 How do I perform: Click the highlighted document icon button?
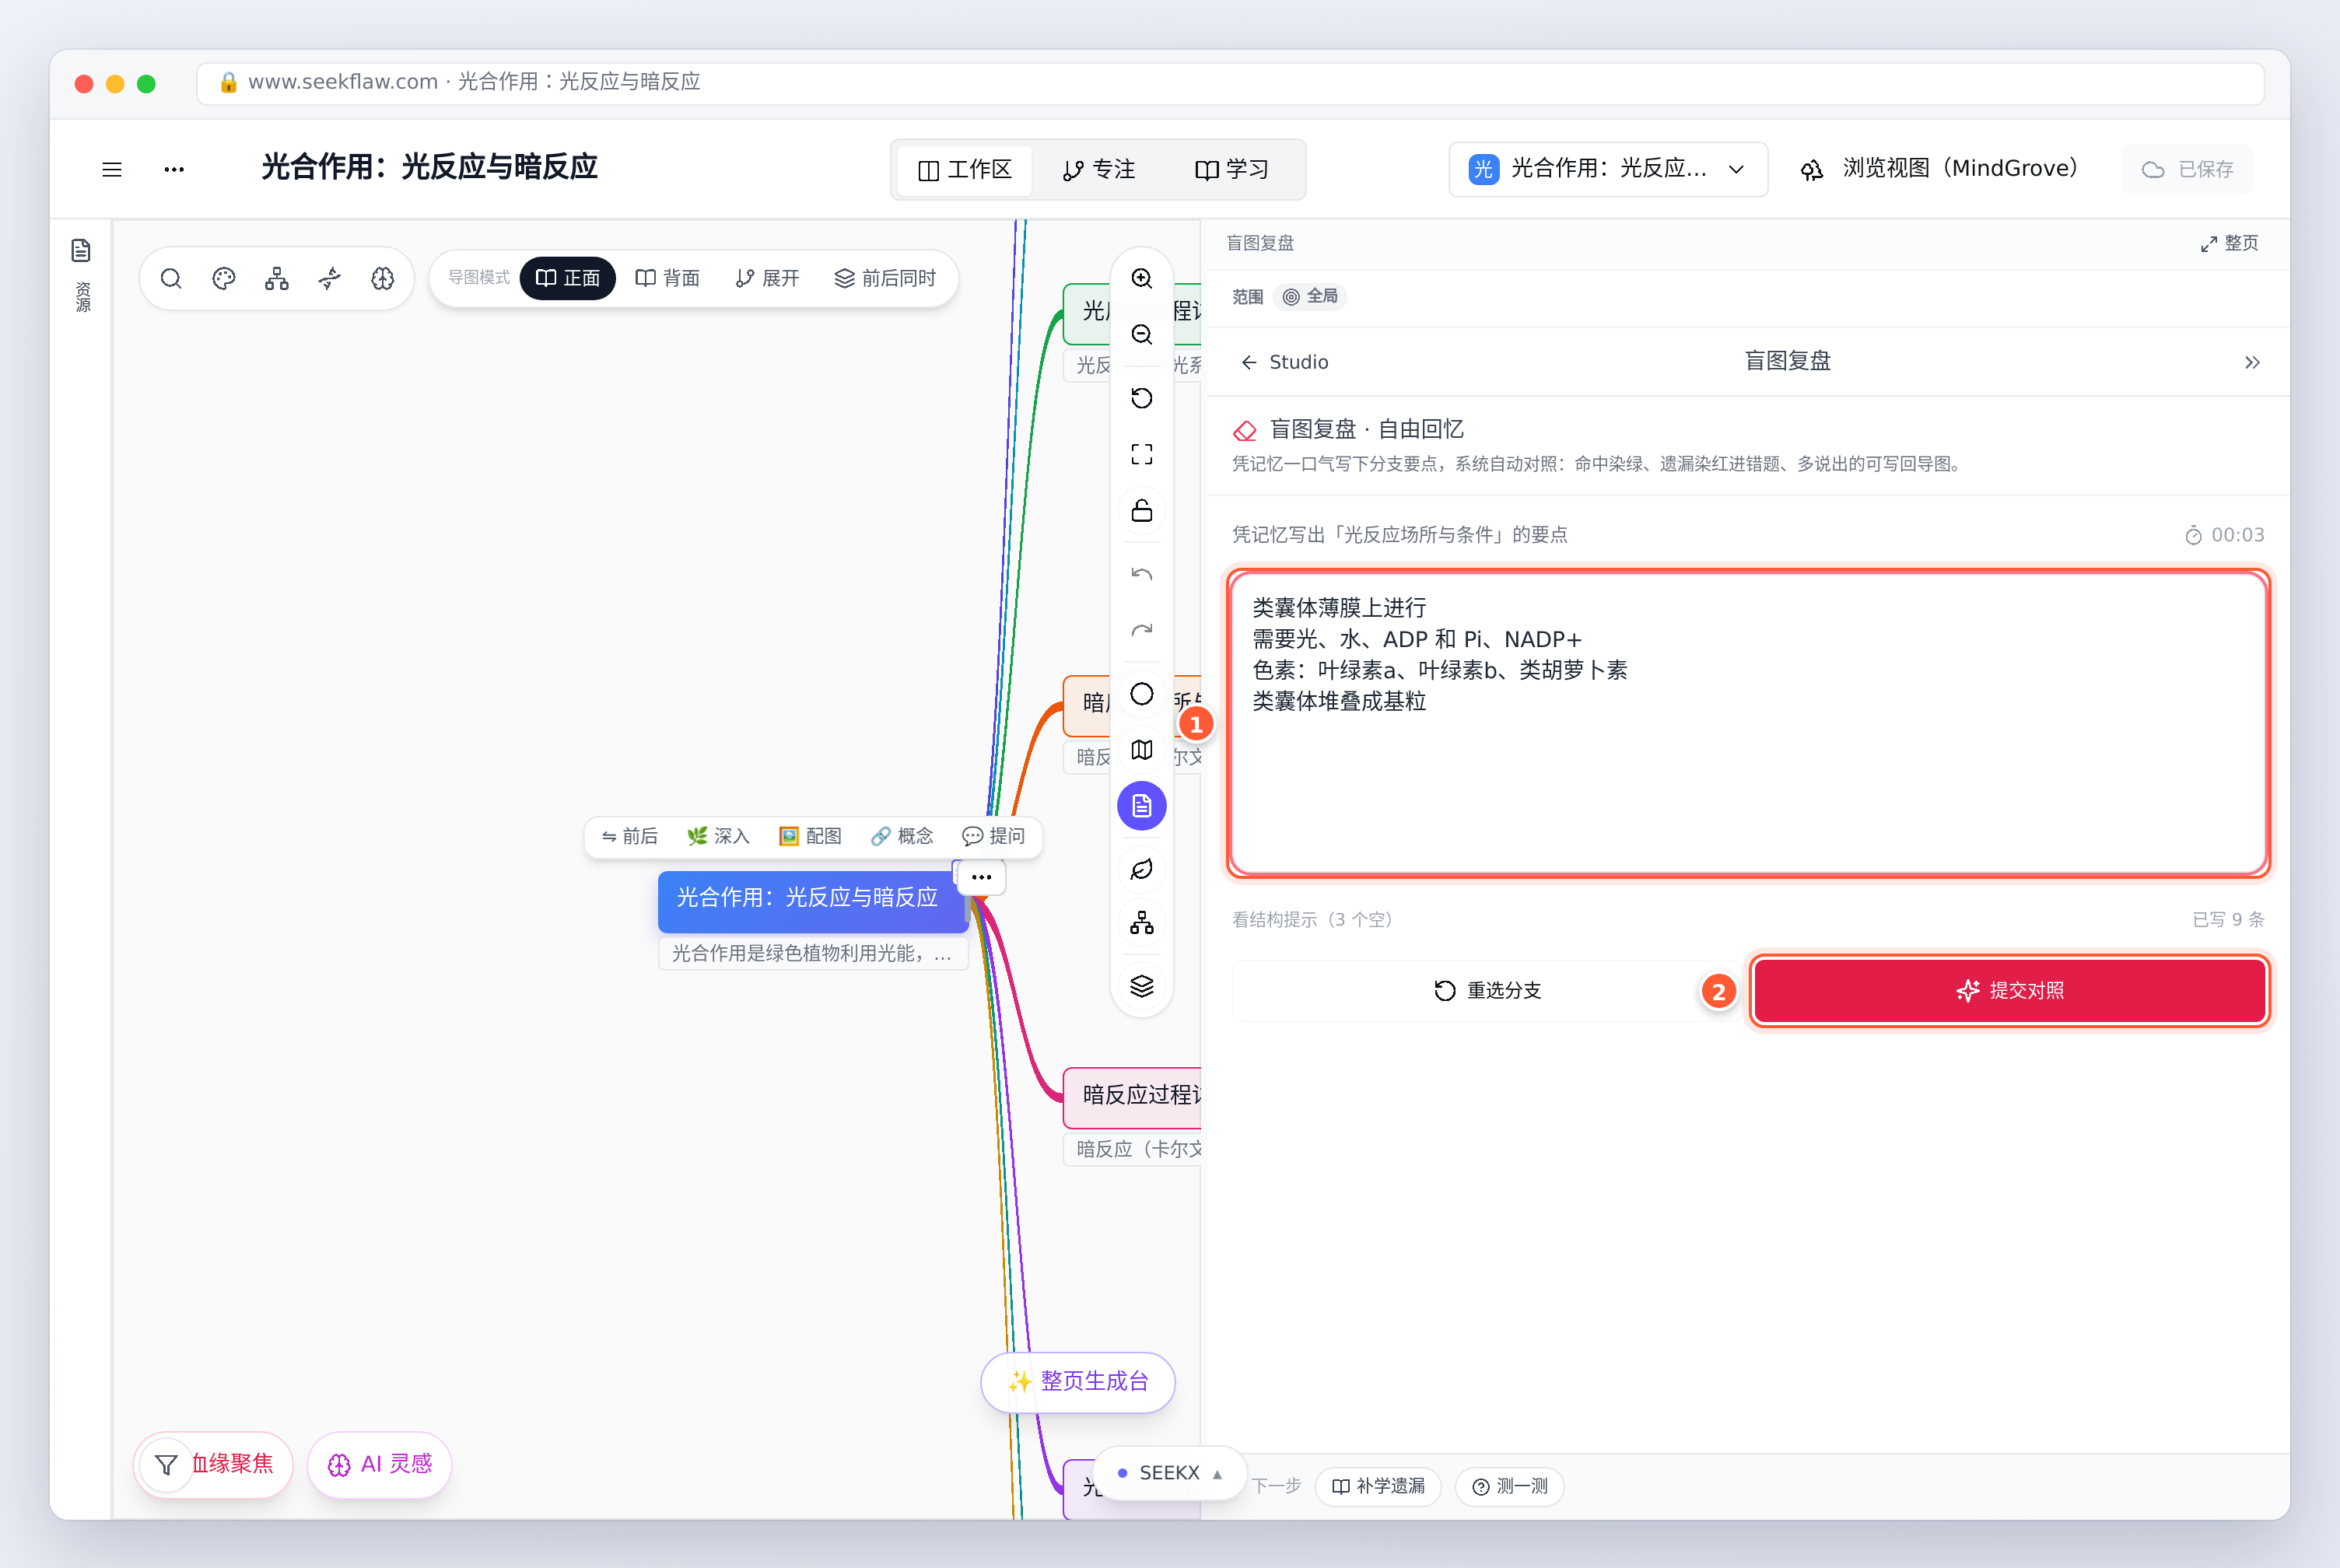[1142, 807]
